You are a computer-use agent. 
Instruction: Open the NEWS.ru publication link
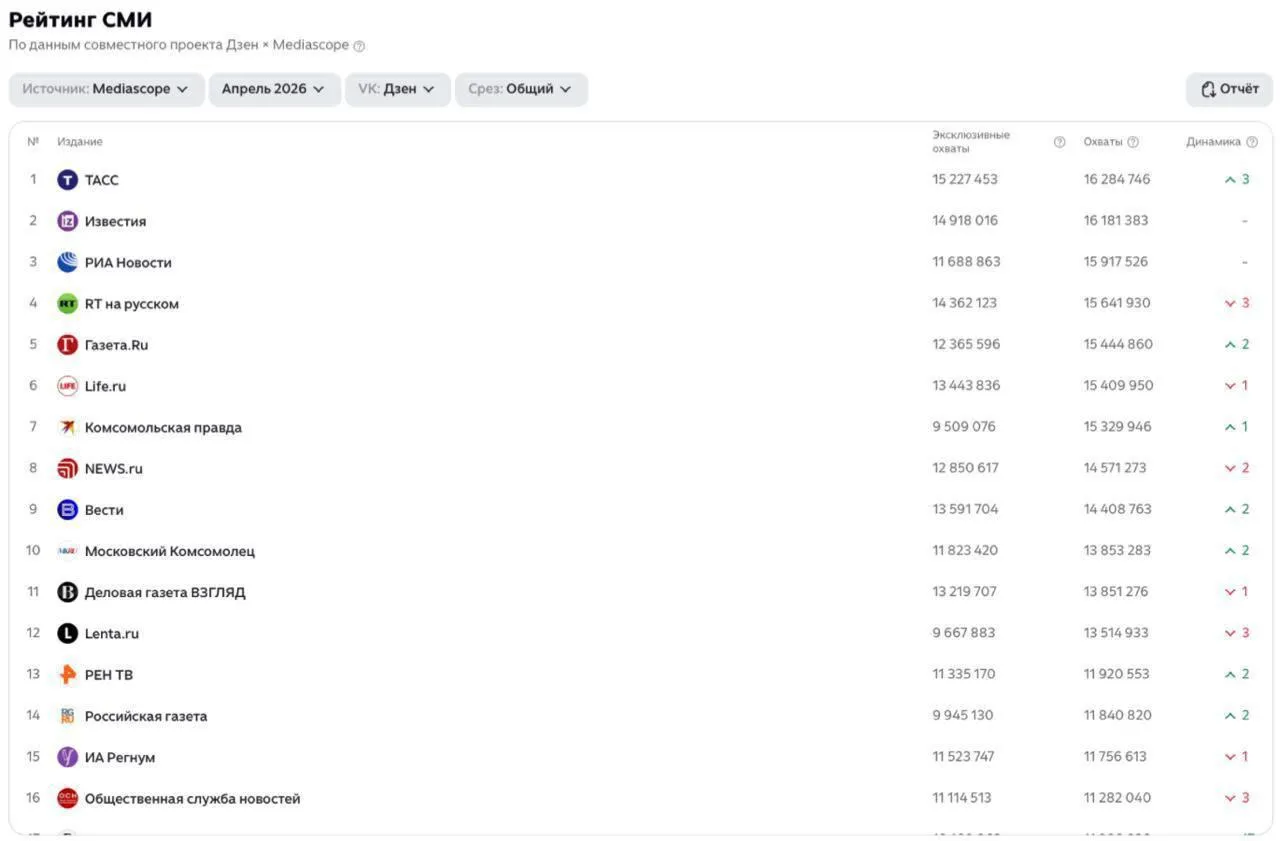click(114, 469)
